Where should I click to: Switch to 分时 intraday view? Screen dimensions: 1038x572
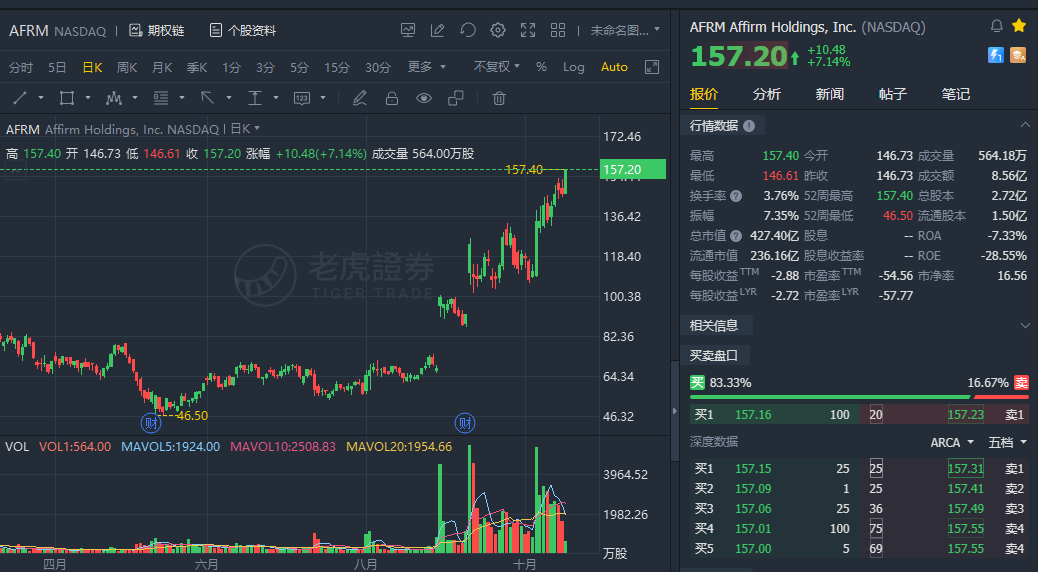point(21,67)
